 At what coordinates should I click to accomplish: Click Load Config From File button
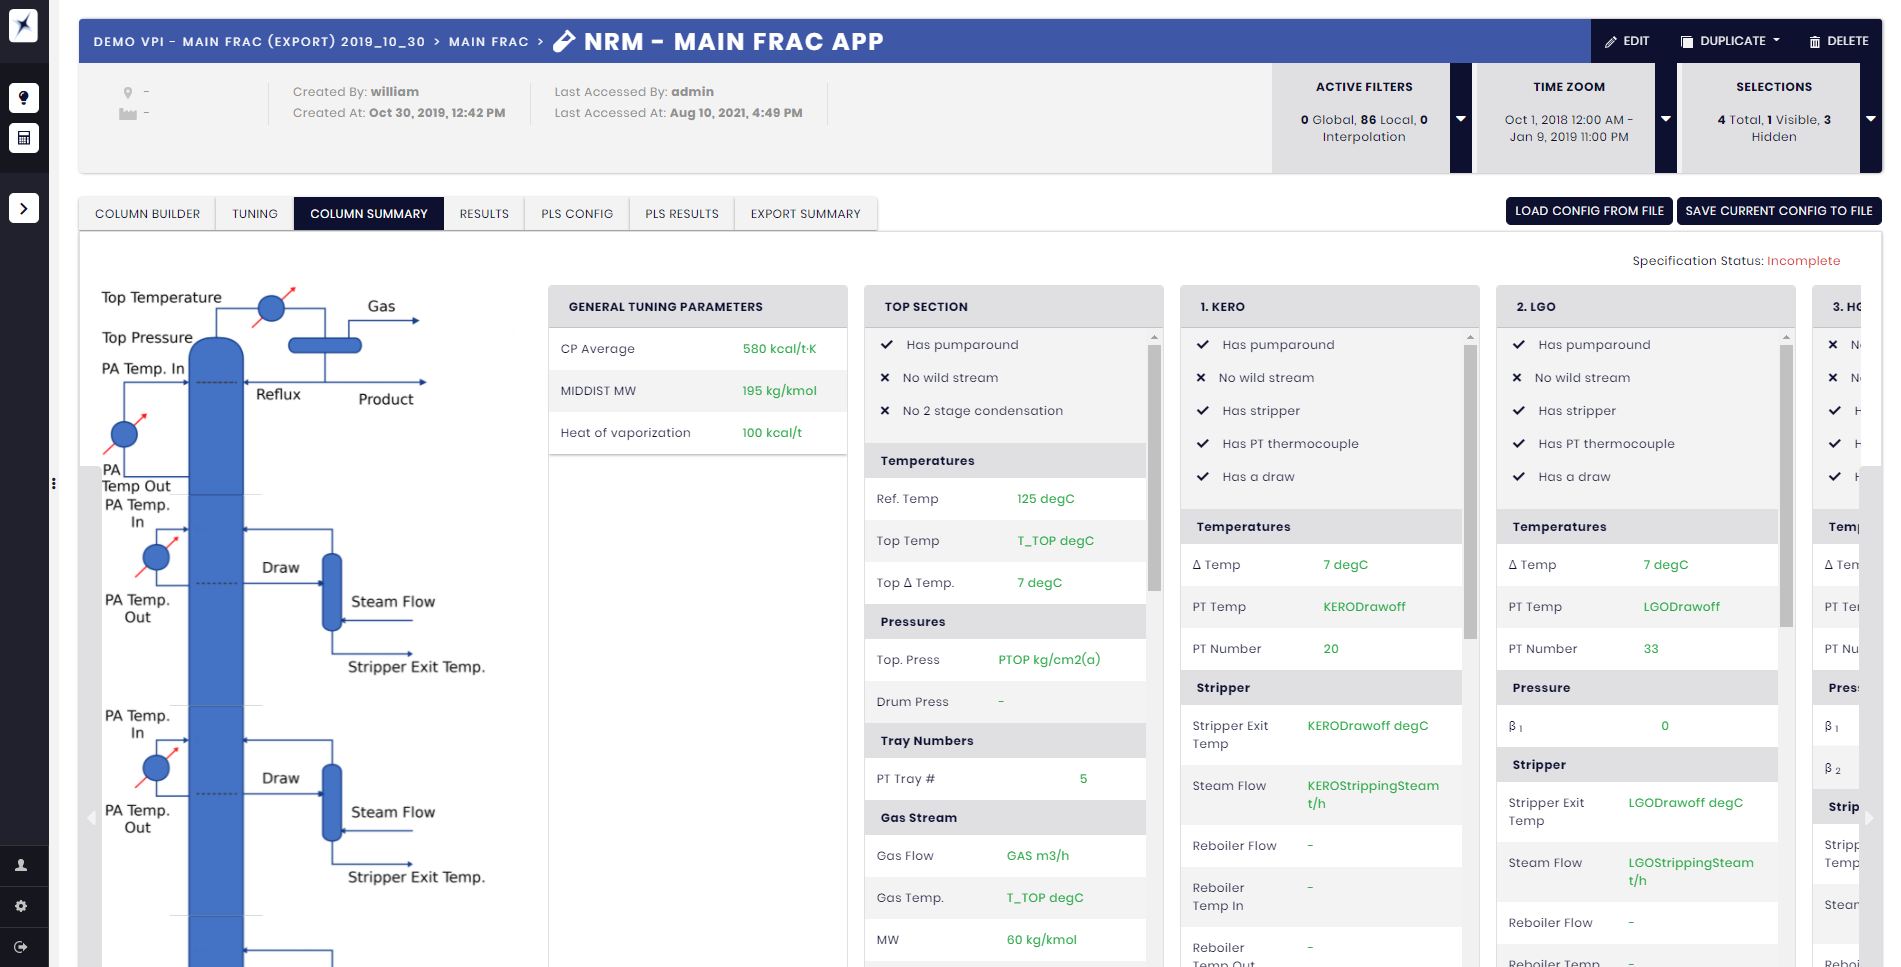[x=1588, y=211]
